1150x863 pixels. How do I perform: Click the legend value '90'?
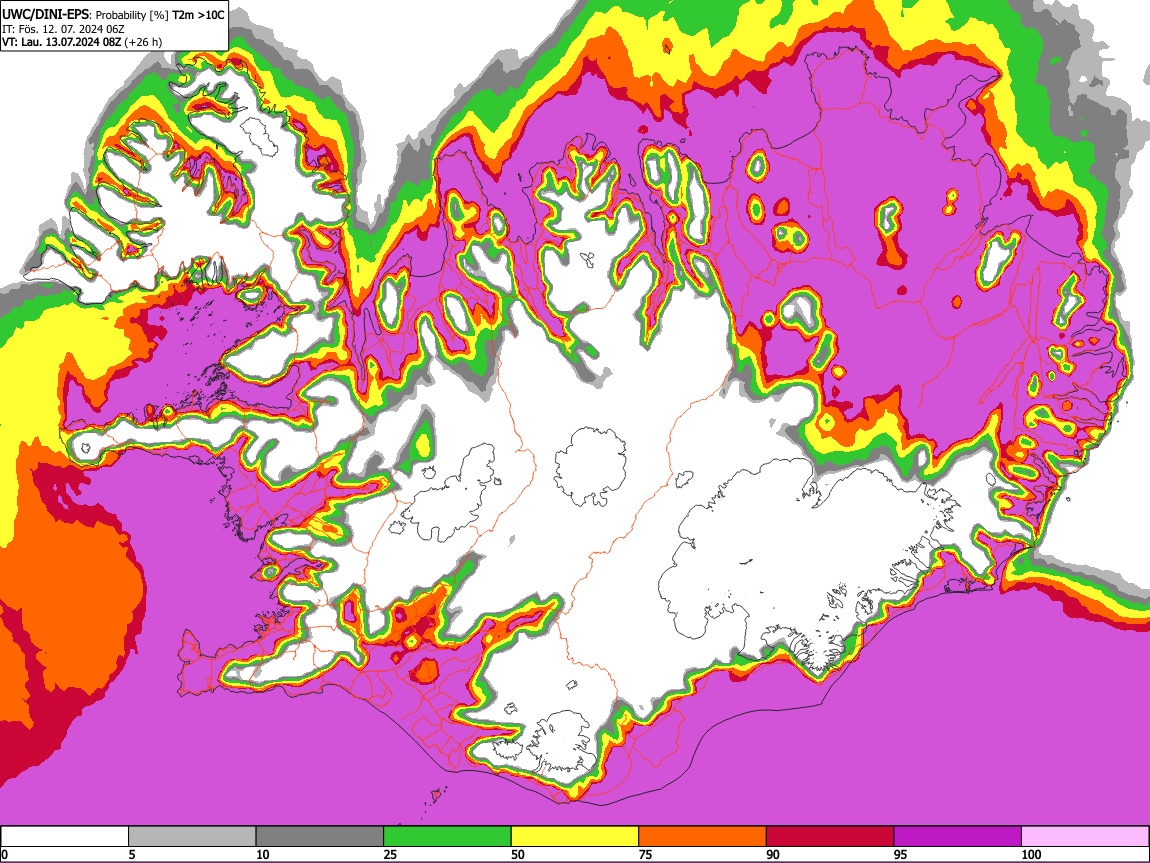click(772, 854)
